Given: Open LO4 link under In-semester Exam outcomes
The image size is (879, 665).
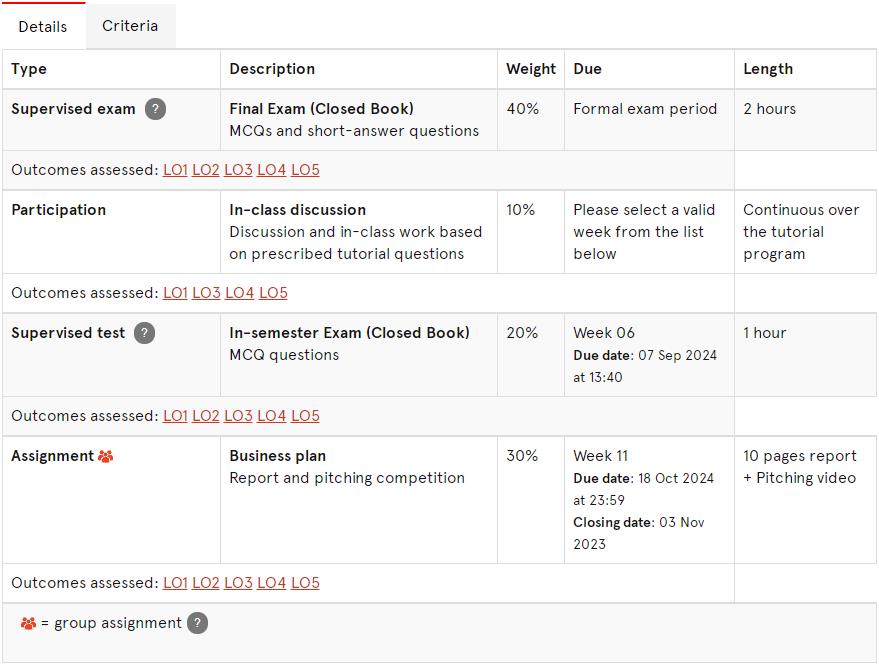Looking at the screenshot, I should [271, 416].
